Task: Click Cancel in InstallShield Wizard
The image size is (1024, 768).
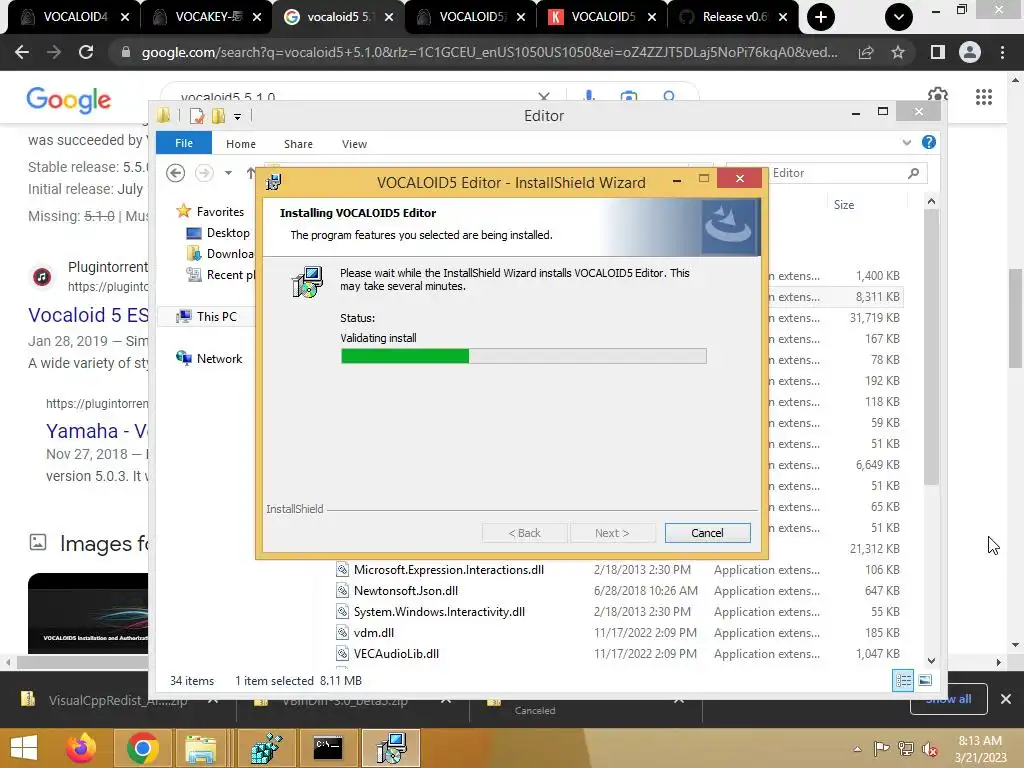Action: 707,533
